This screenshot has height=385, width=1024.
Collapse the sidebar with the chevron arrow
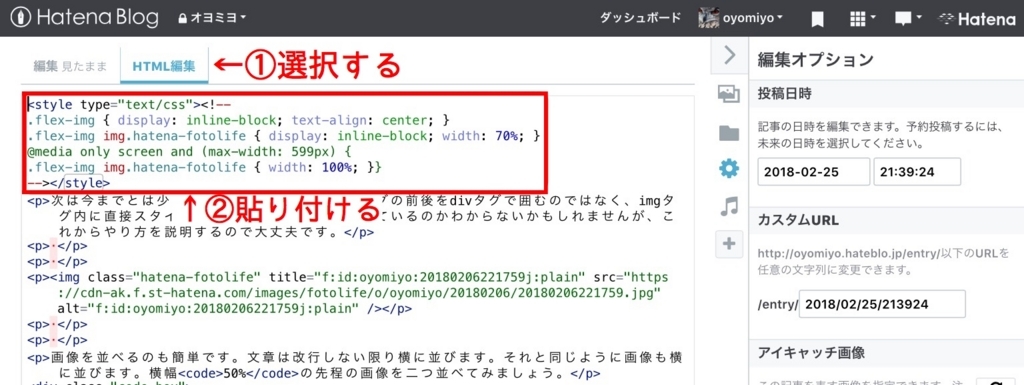[x=729, y=55]
